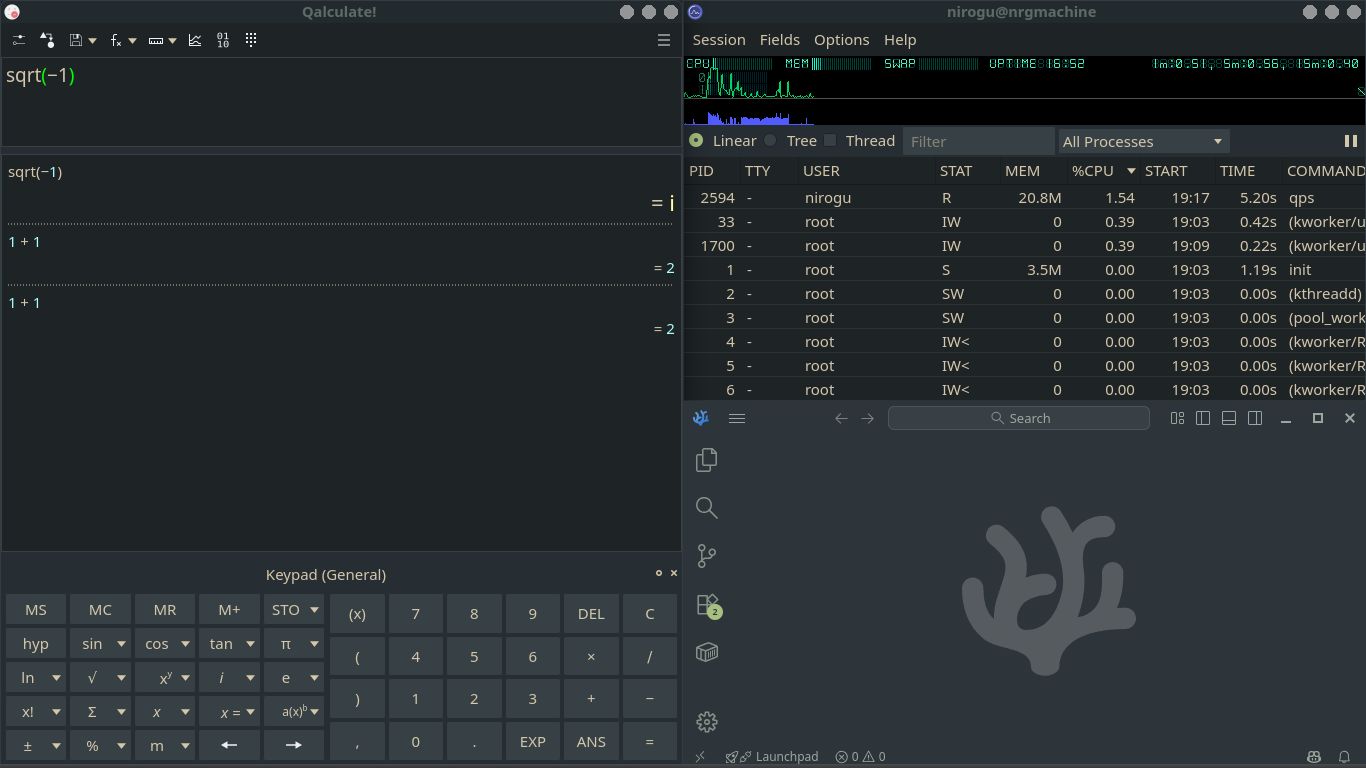1366x768 pixels.
Task: Select the number bases (01 10) icon in Qalculate
Action: (x=222, y=39)
